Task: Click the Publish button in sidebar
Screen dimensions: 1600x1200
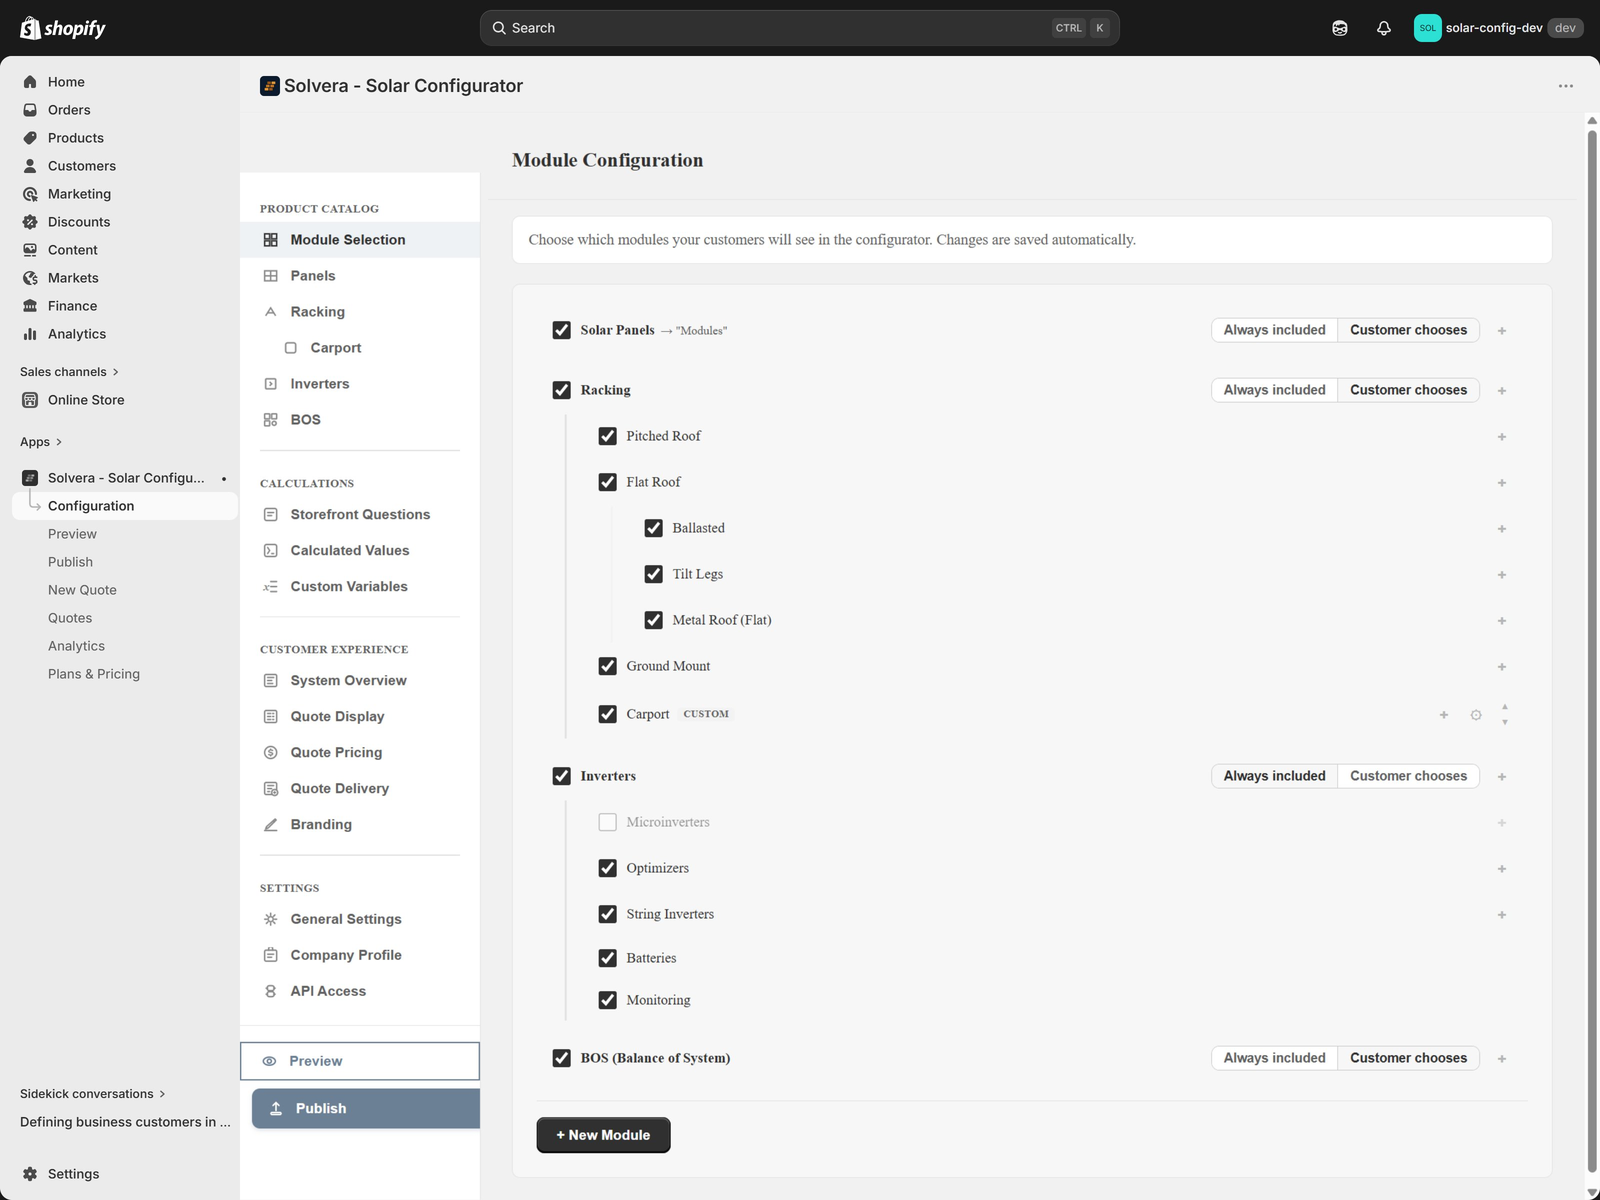Action: click(366, 1109)
